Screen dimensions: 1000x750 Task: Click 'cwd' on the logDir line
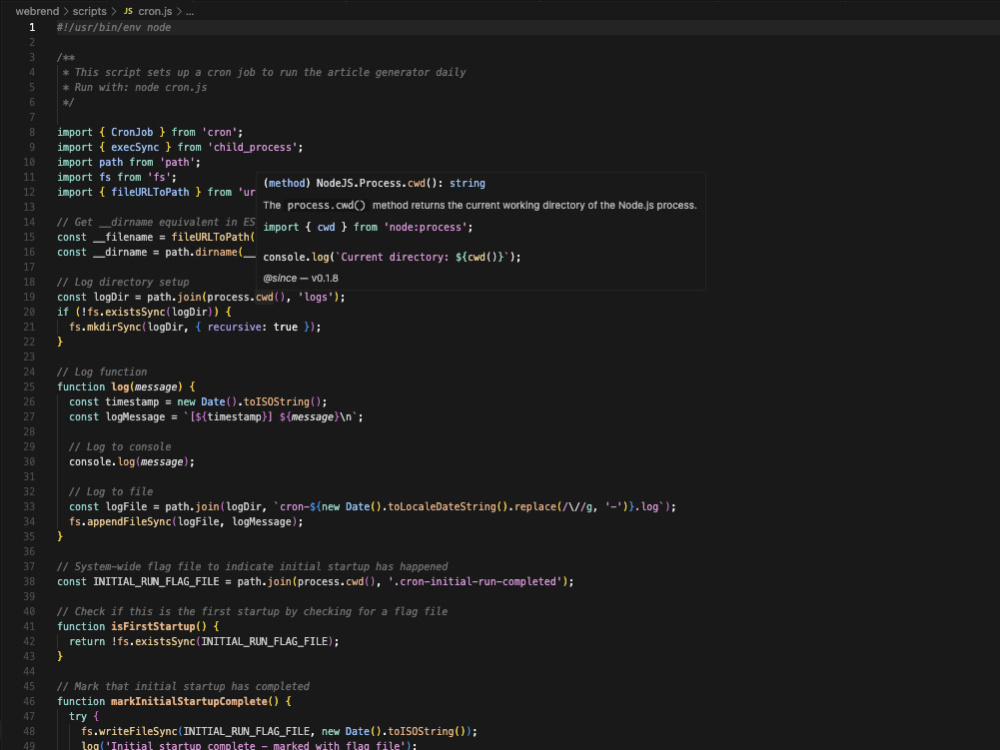tap(265, 297)
